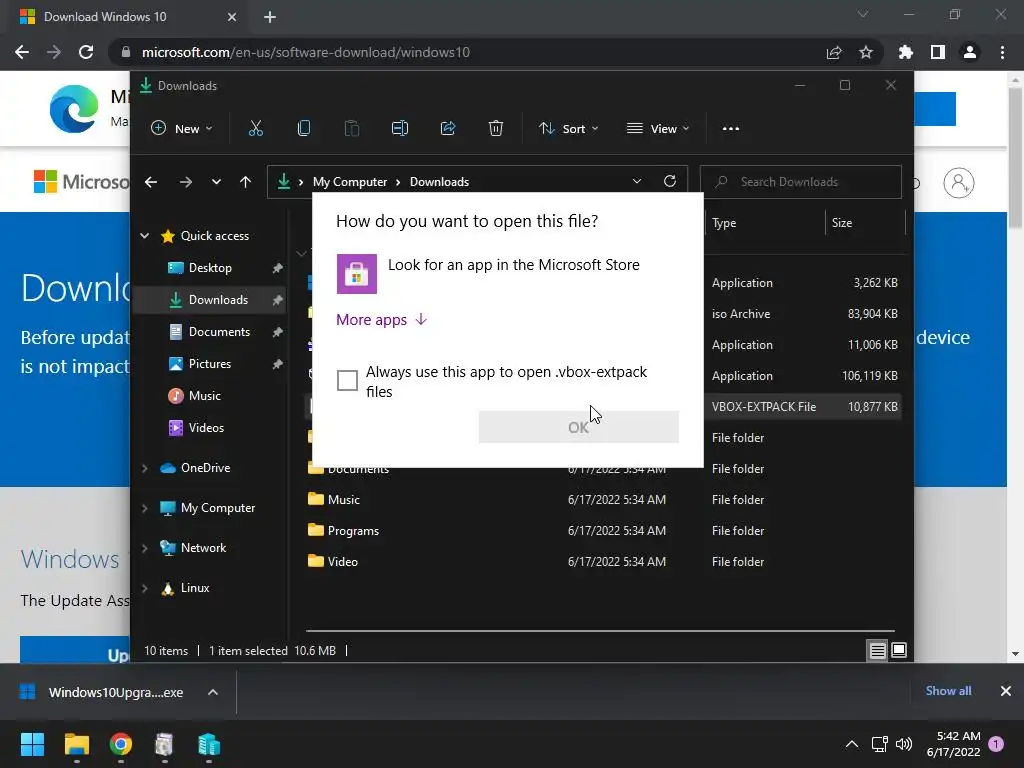The width and height of the screenshot is (1024, 768).
Task: Open Chrome side panel icon
Action: 938,52
